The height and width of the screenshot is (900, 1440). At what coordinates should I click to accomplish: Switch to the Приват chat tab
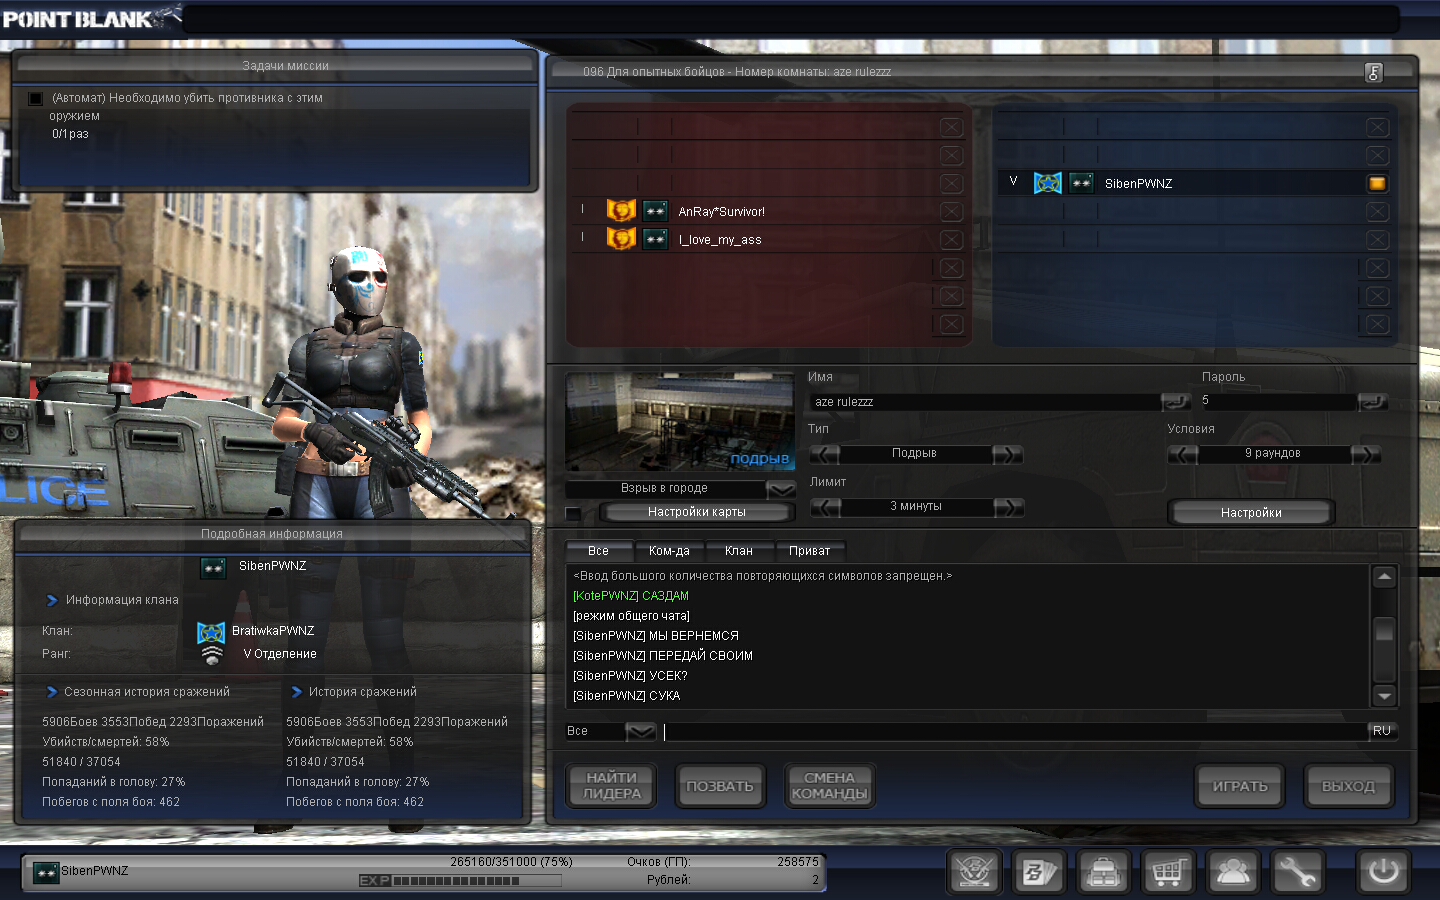pyautogui.click(x=810, y=551)
